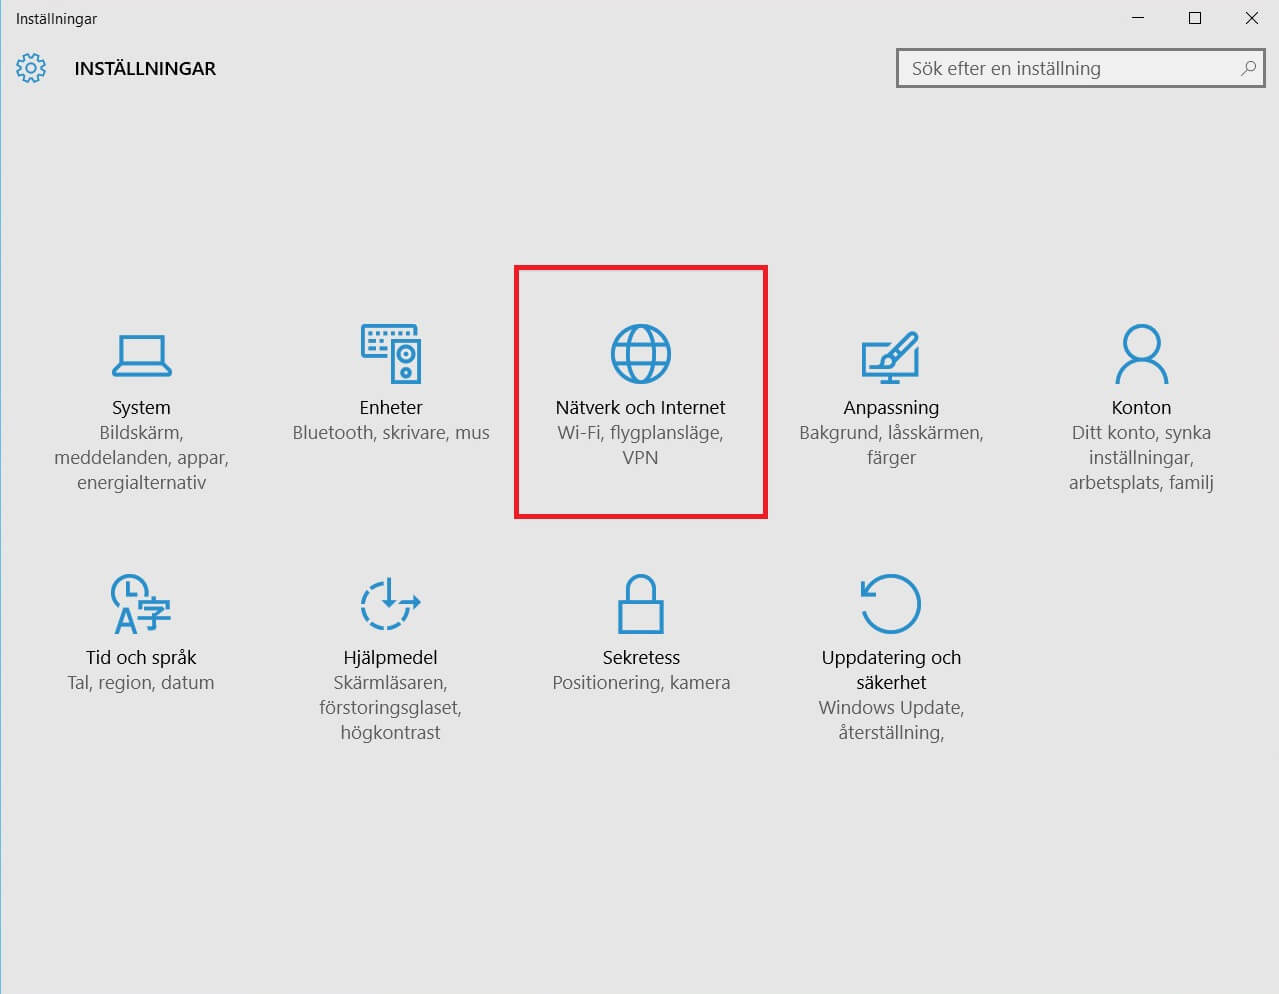The image size is (1279, 994).
Task: Click 'Tal, region, datum' description
Action: [x=141, y=682]
